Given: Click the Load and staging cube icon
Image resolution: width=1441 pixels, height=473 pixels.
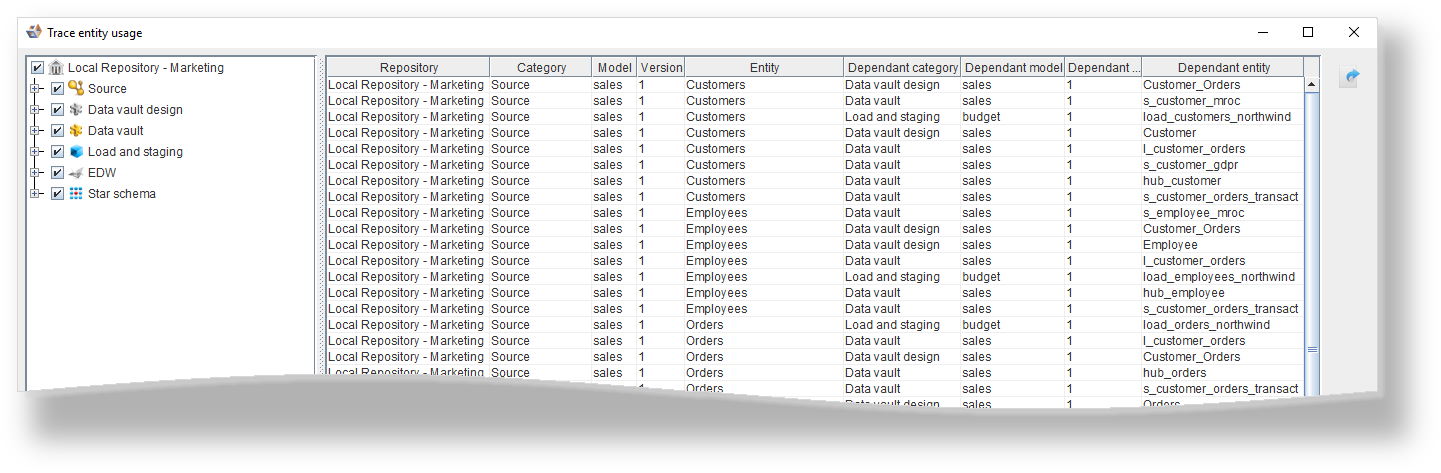Looking at the screenshot, I should 76,152.
